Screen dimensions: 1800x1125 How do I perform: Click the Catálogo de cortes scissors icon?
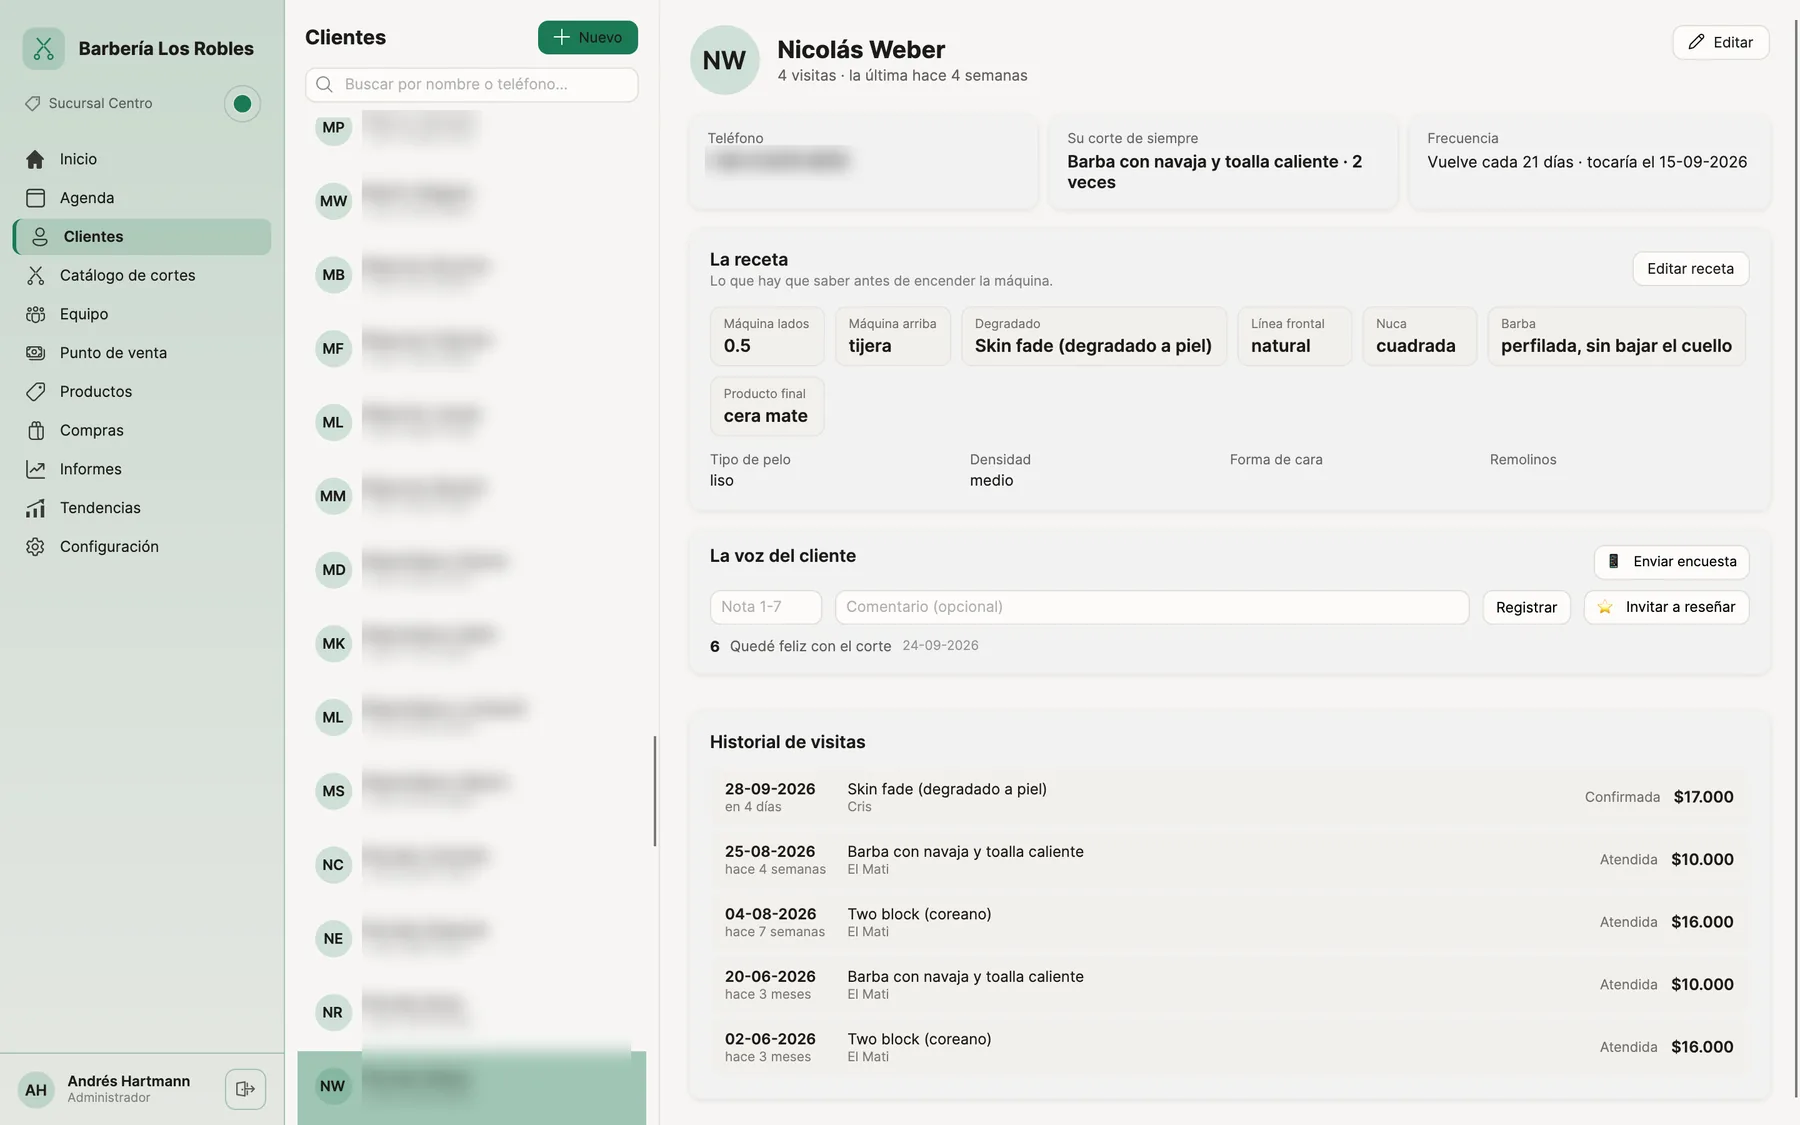pyautogui.click(x=35, y=275)
